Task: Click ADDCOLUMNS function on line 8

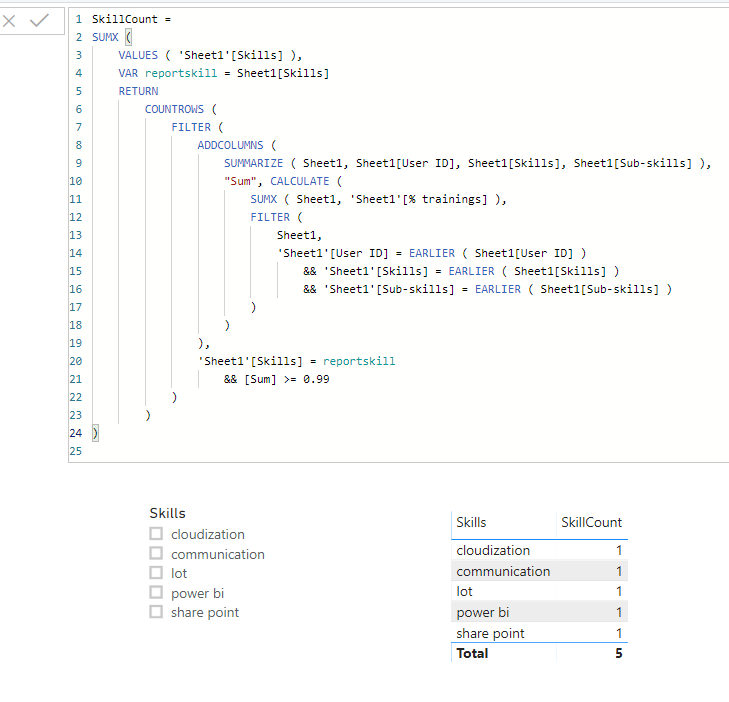Action: tap(231, 145)
